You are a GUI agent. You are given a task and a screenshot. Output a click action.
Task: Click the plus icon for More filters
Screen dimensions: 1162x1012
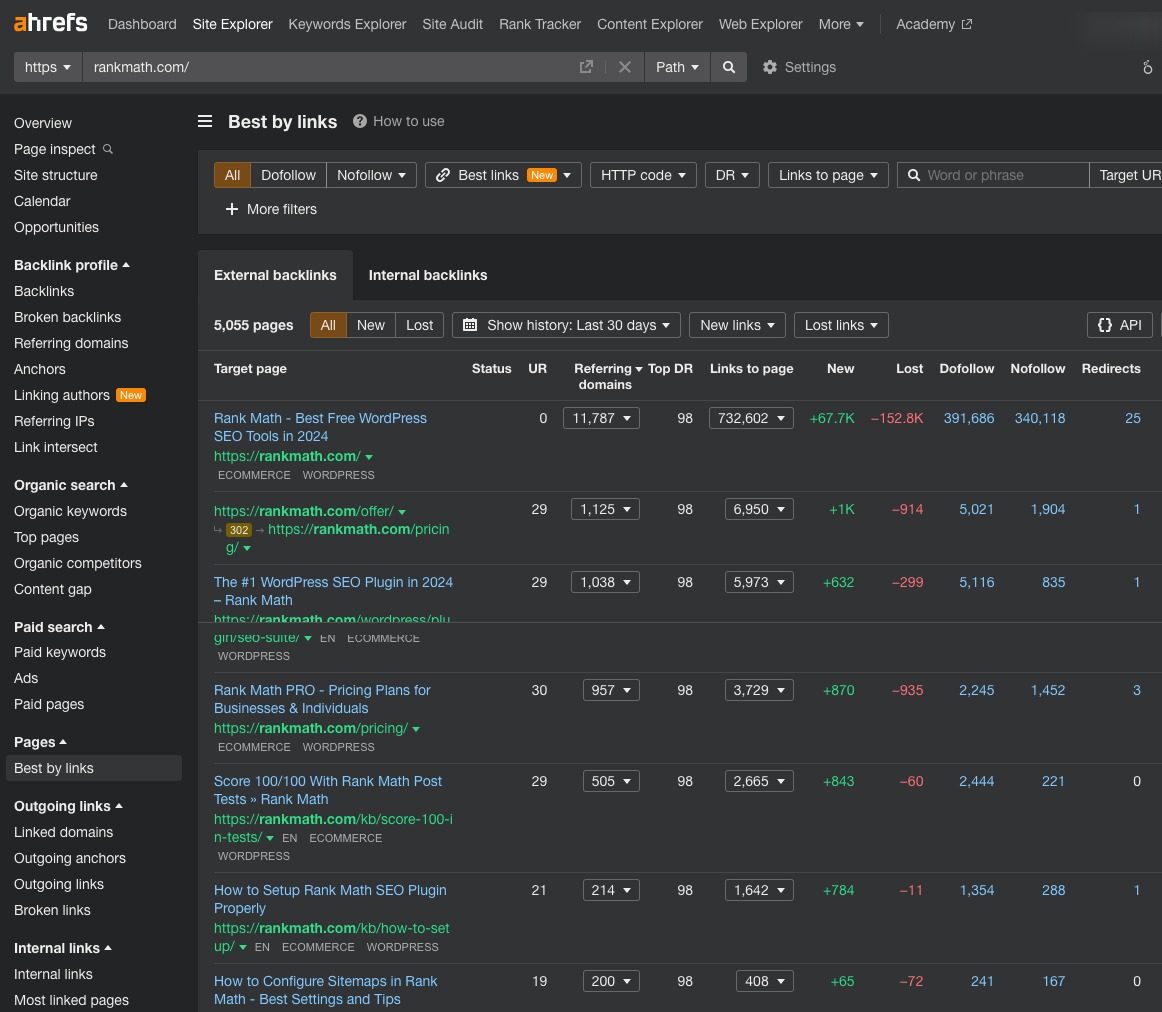click(x=232, y=210)
